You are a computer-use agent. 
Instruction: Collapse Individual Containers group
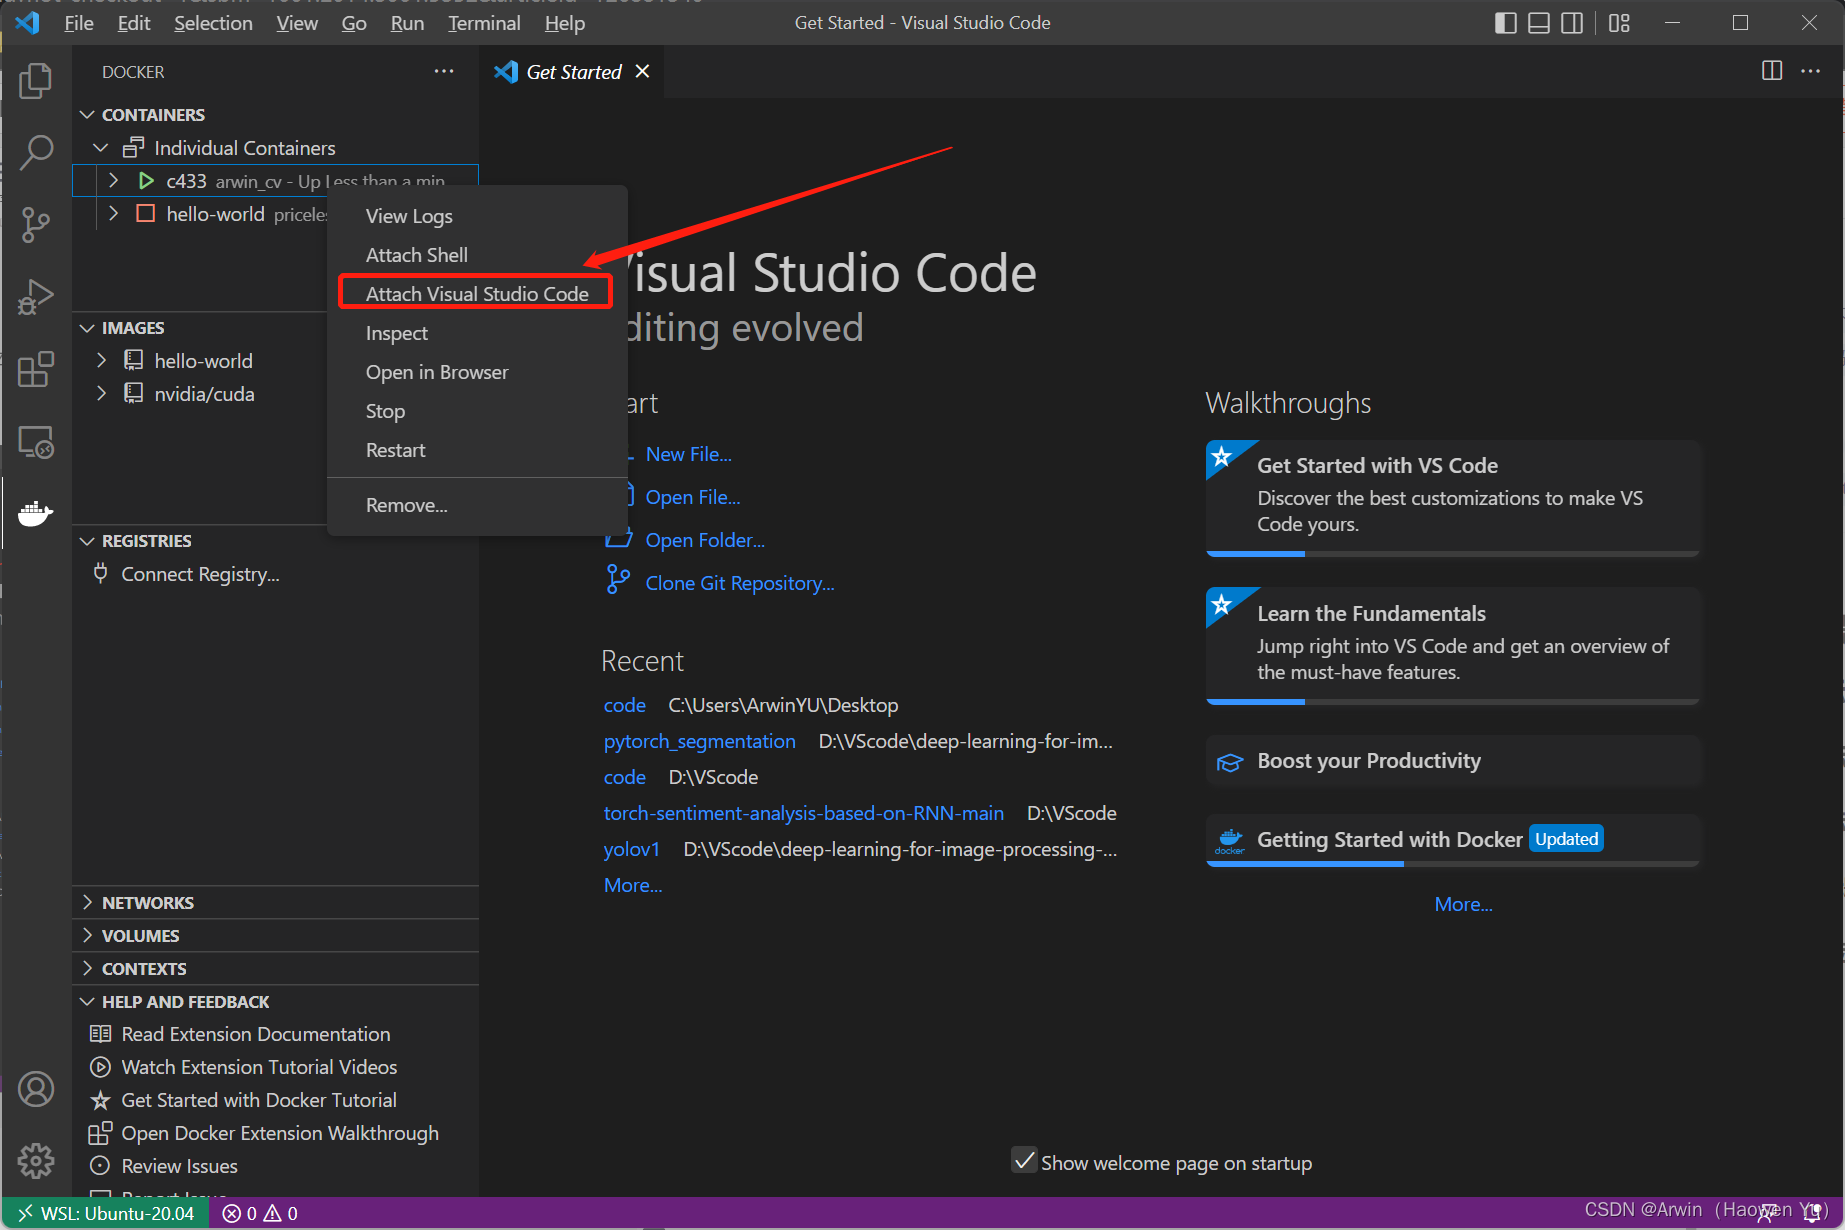tap(100, 148)
